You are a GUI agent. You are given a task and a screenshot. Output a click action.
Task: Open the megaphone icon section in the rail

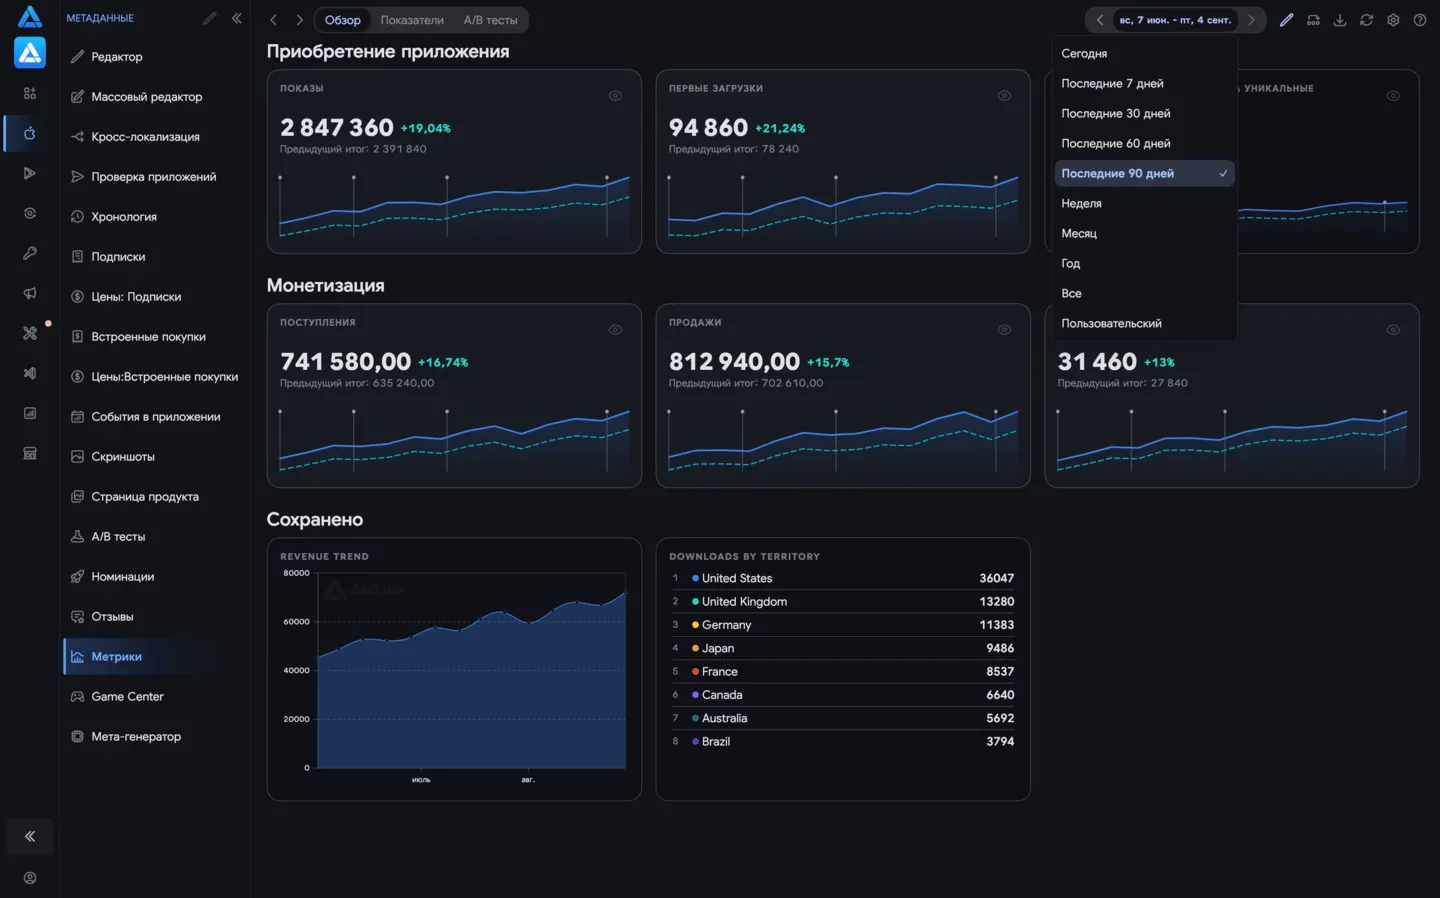coord(30,293)
